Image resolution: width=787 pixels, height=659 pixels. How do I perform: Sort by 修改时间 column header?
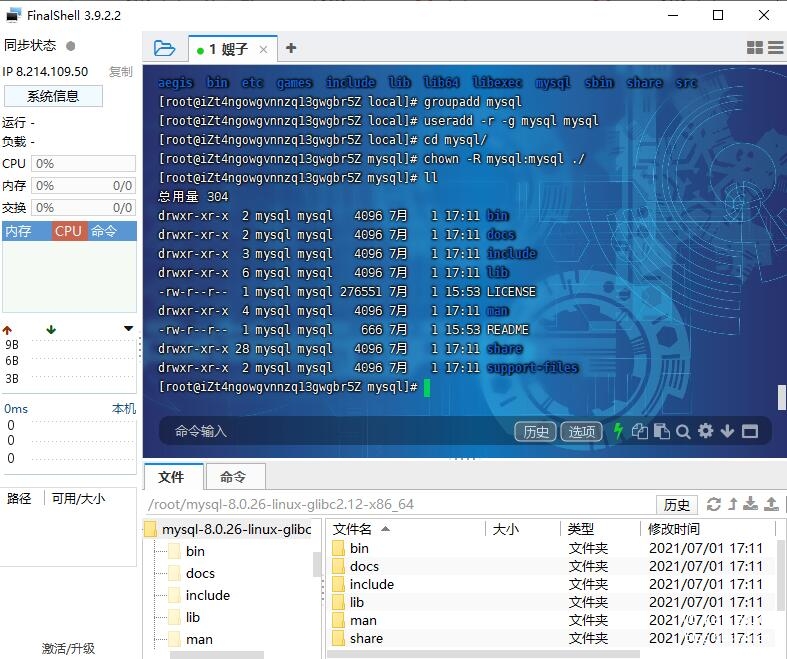click(708, 529)
